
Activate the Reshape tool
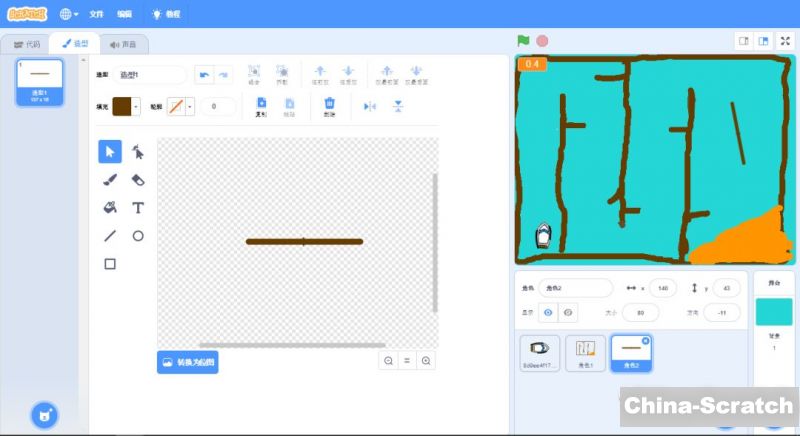[x=138, y=152]
